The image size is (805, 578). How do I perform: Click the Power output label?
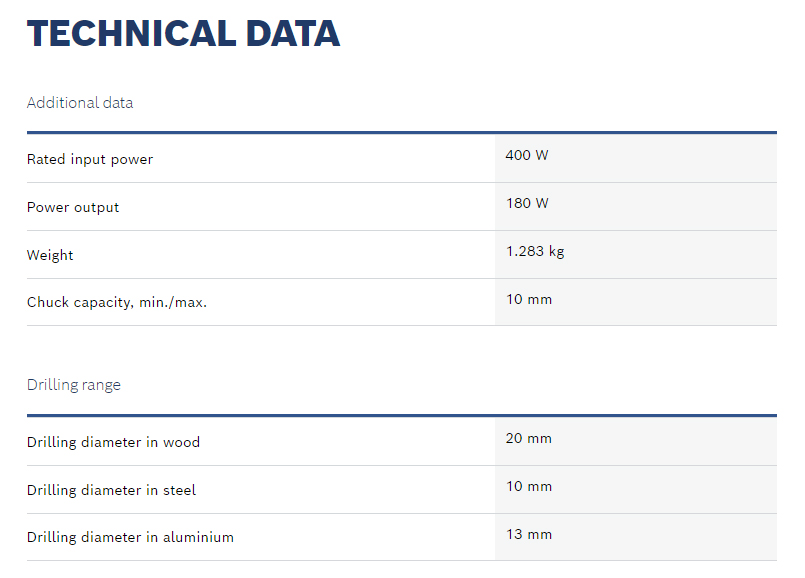73,207
